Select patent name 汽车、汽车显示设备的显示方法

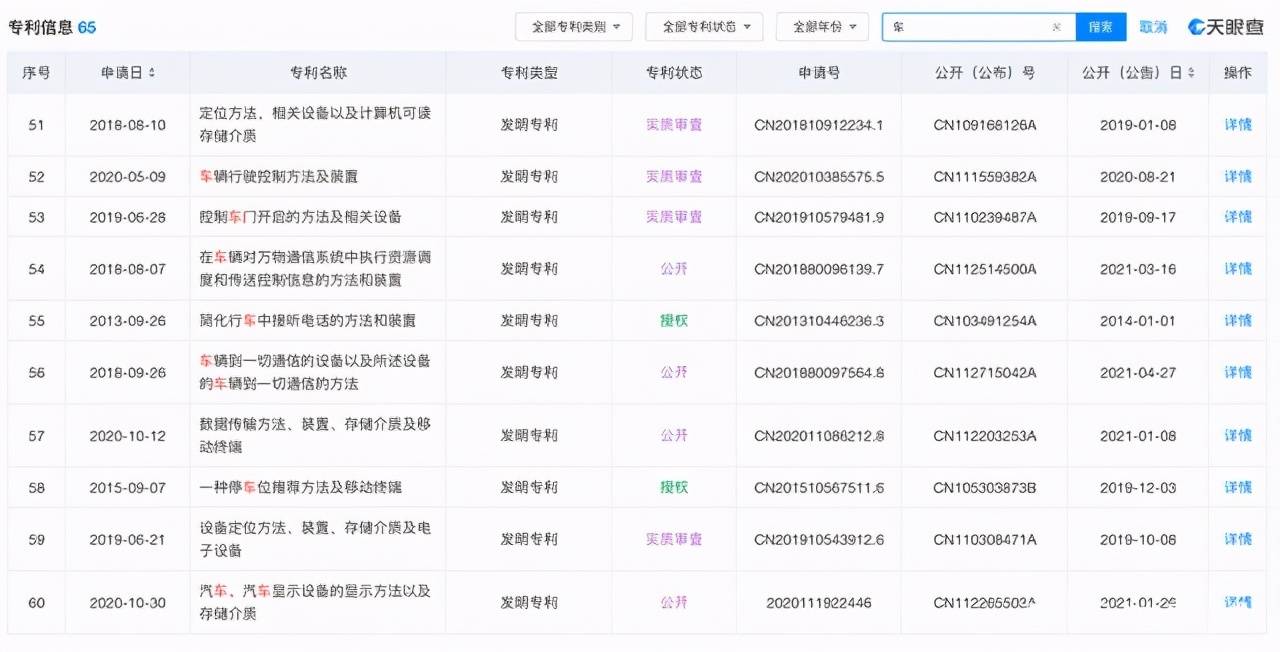coord(315,602)
